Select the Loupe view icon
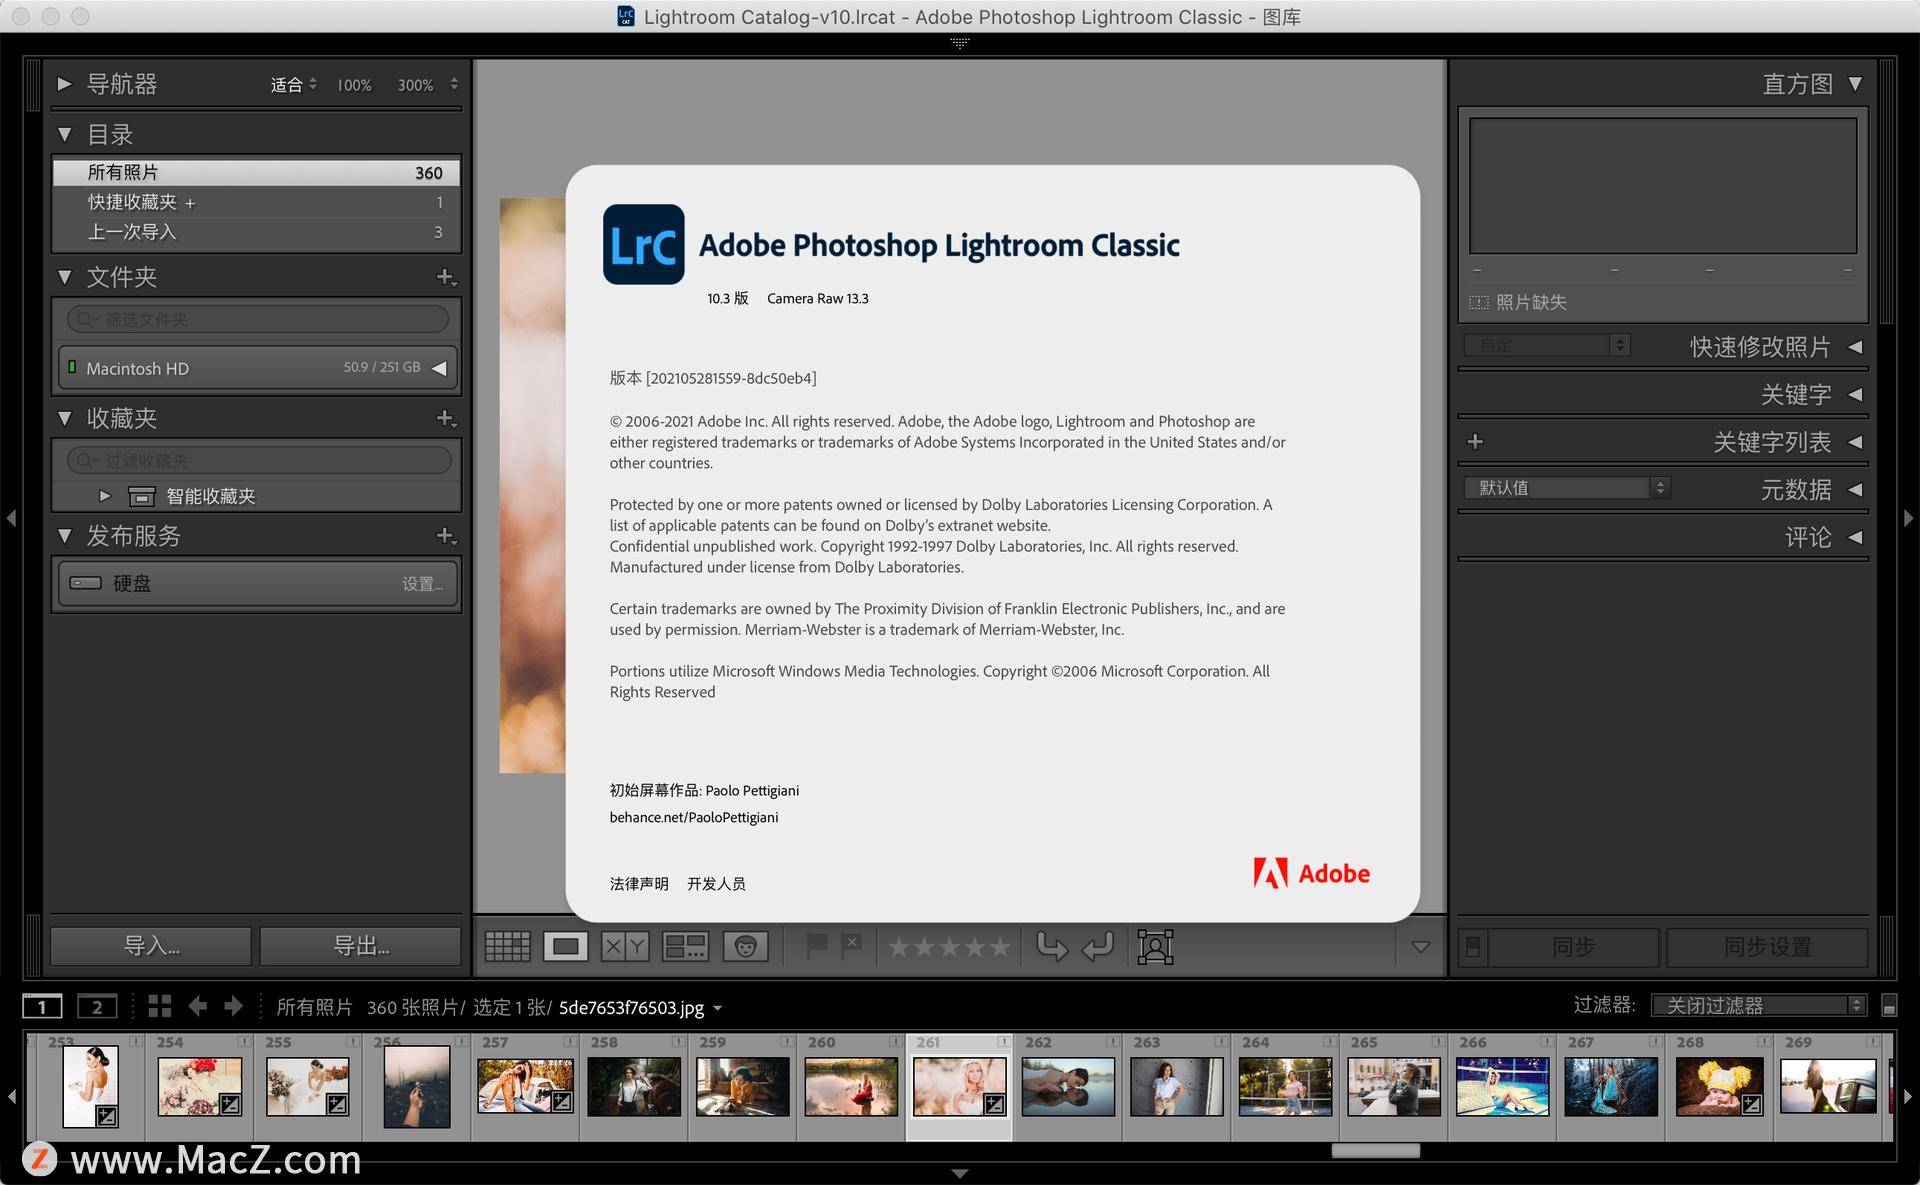1920x1185 pixels. click(x=566, y=946)
